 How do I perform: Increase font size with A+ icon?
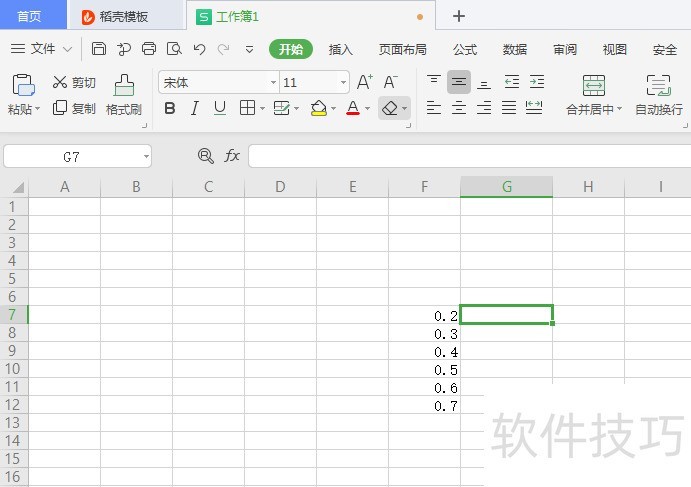(365, 82)
